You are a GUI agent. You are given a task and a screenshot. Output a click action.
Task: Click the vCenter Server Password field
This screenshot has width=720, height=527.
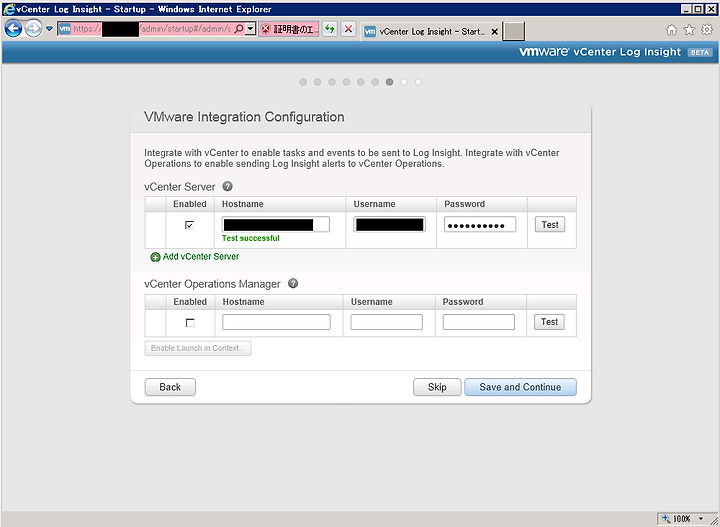click(x=480, y=224)
